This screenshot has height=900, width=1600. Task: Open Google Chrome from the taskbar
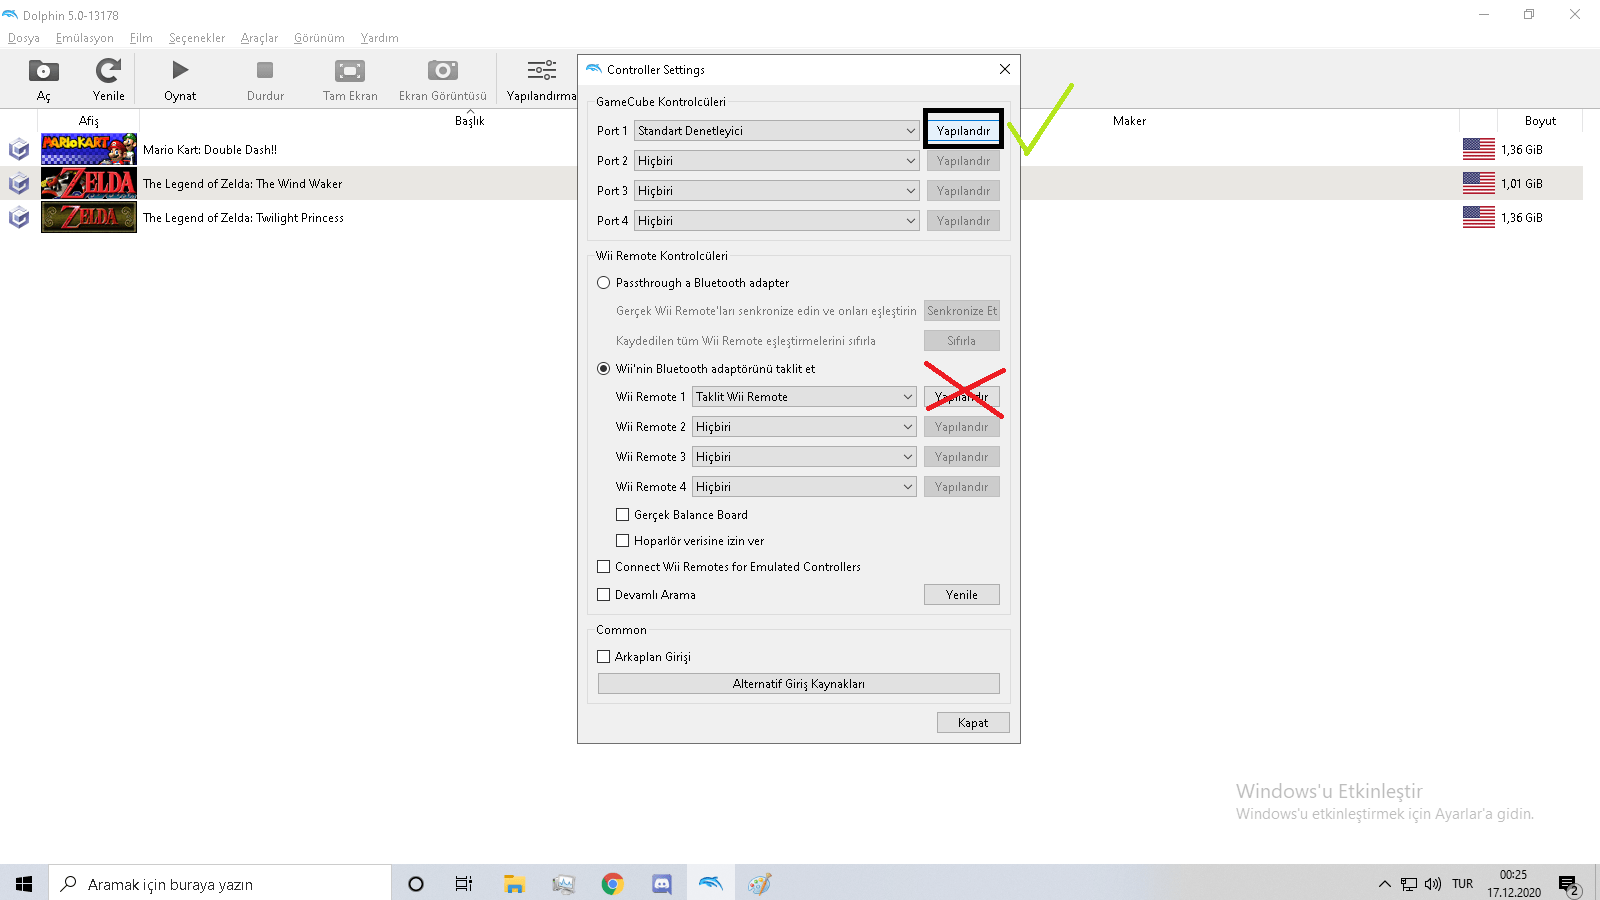pyautogui.click(x=612, y=883)
